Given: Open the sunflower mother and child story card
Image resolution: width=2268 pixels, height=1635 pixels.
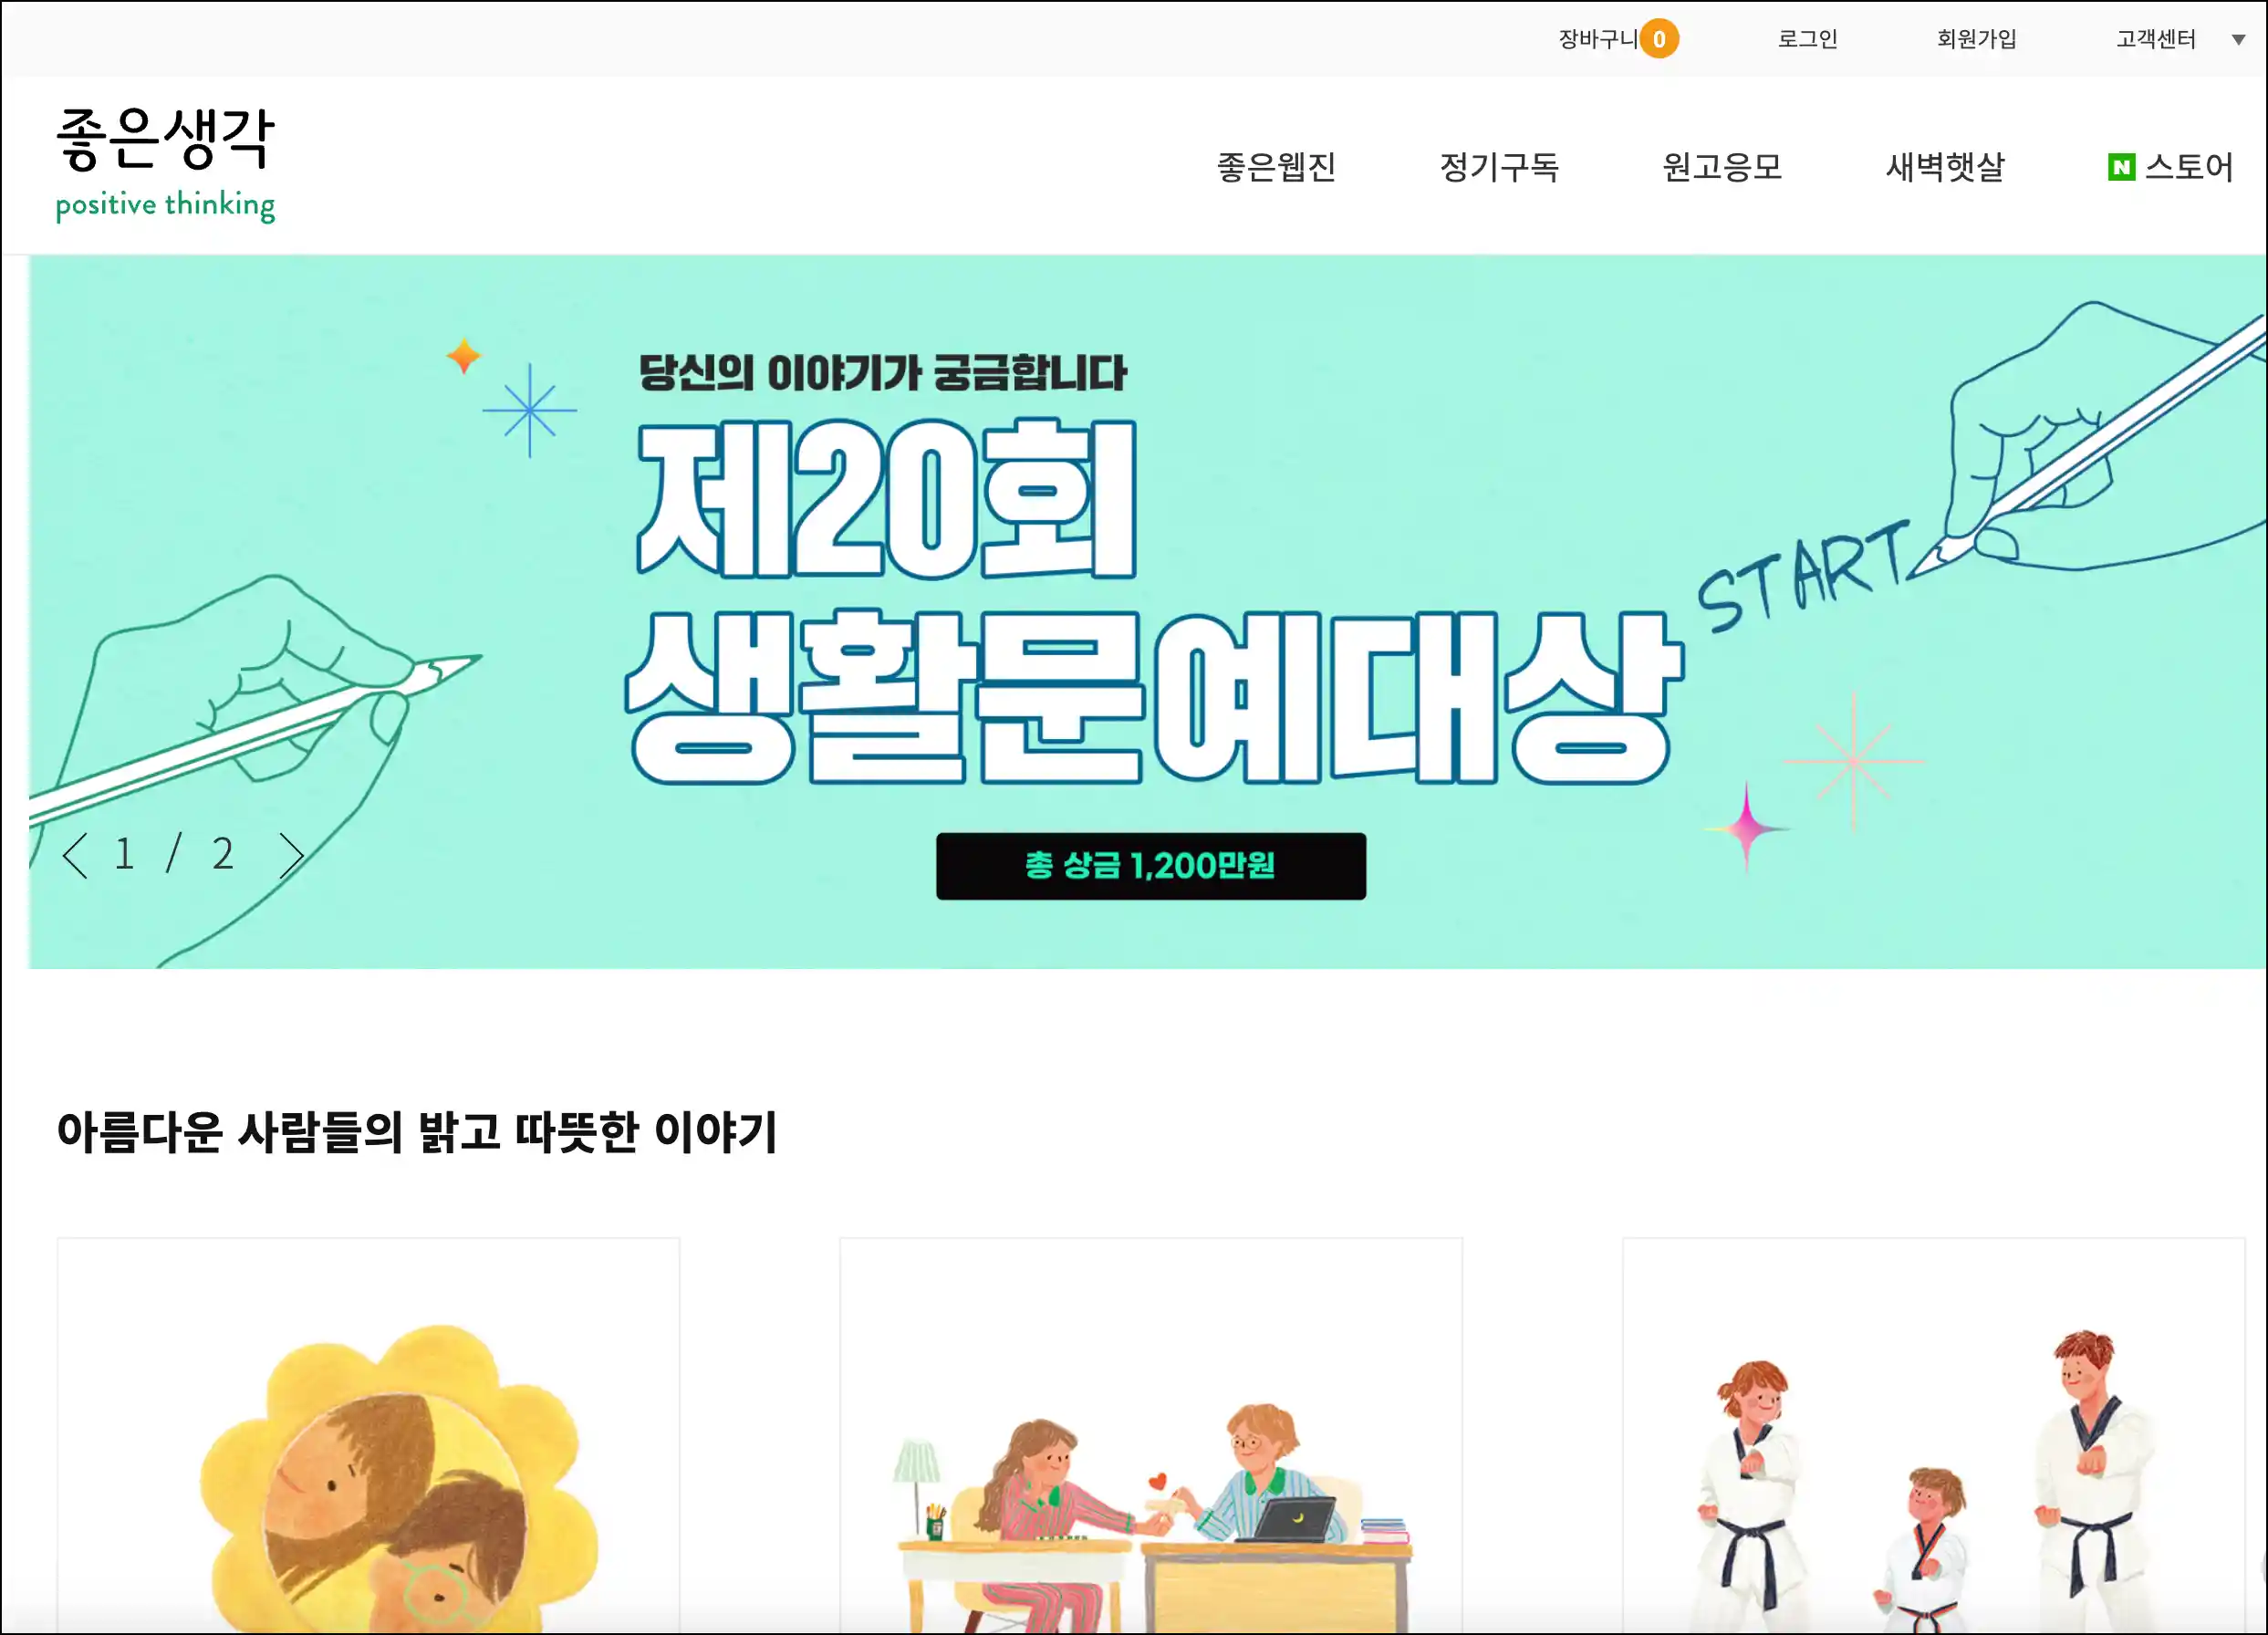Looking at the screenshot, I should [368, 1435].
